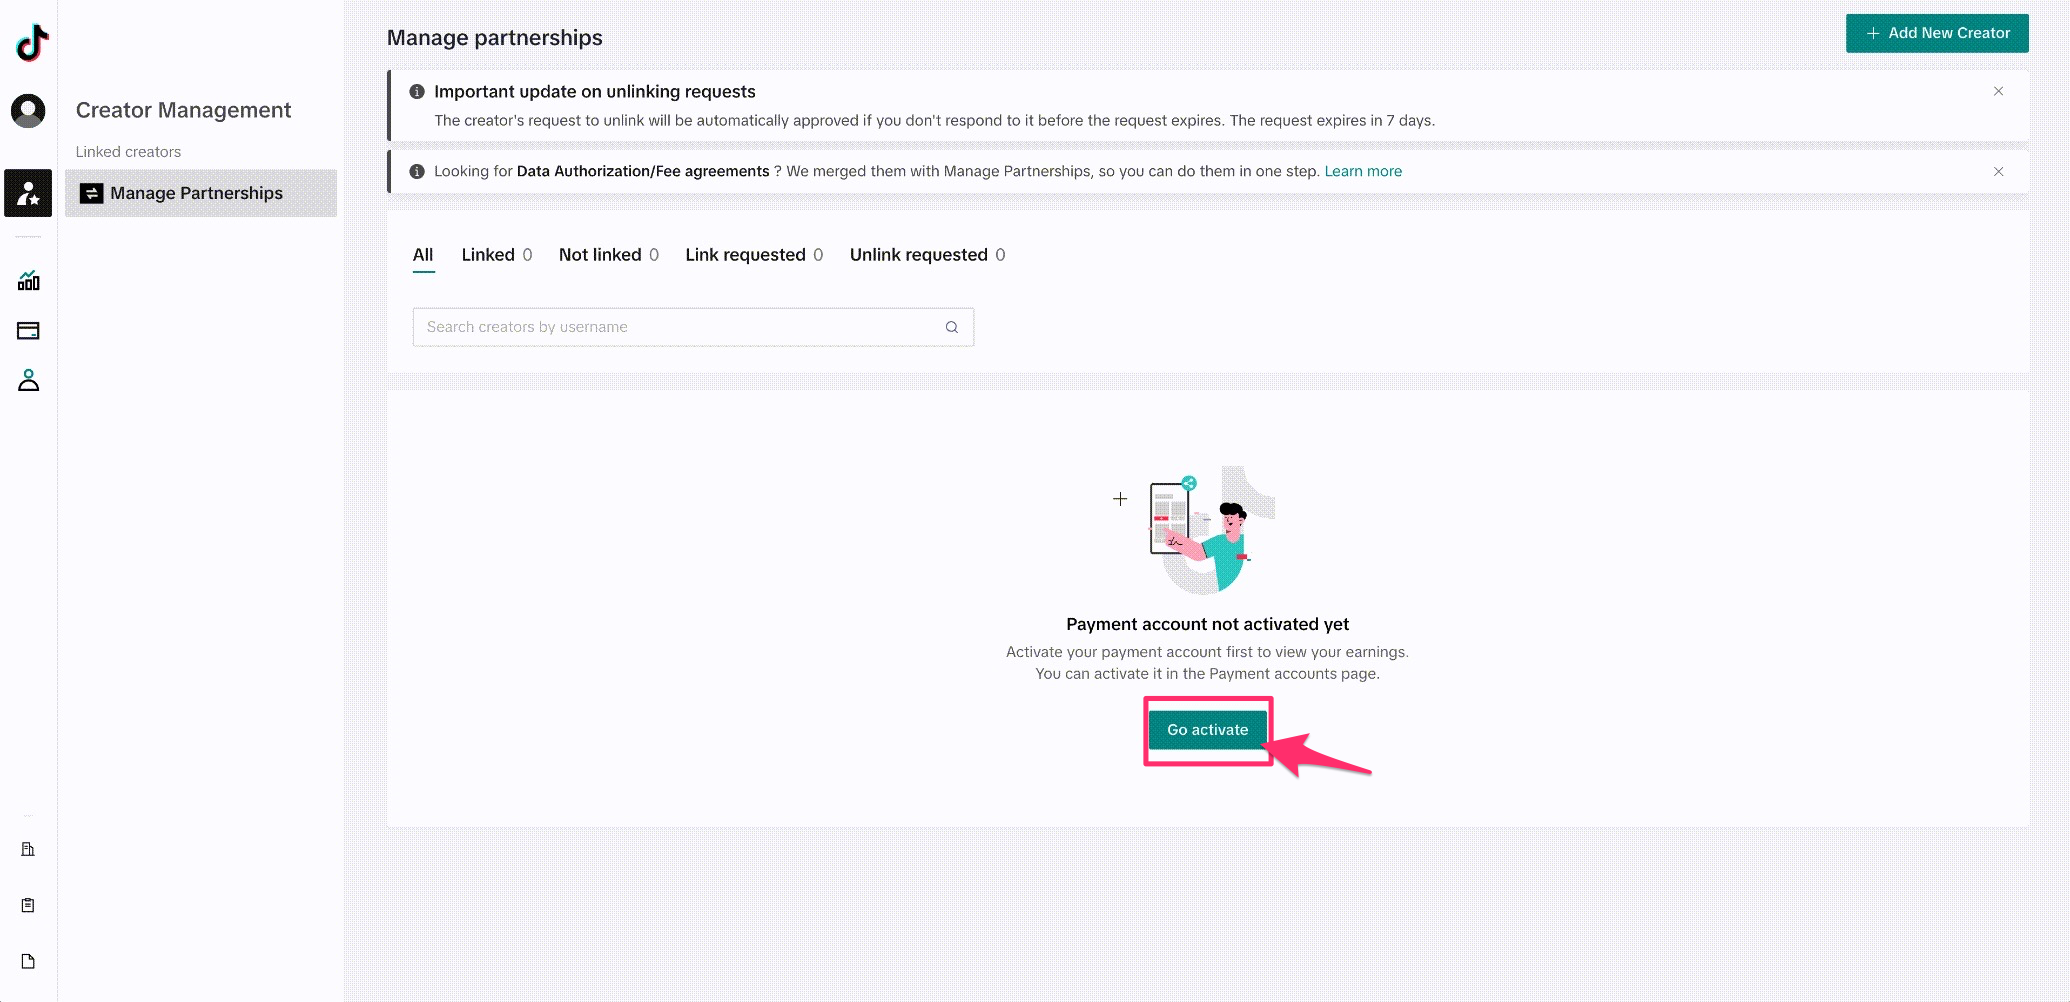Open the analytics chart sidebar icon
Screen dimensions: 2070x1002
click(28, 281)
